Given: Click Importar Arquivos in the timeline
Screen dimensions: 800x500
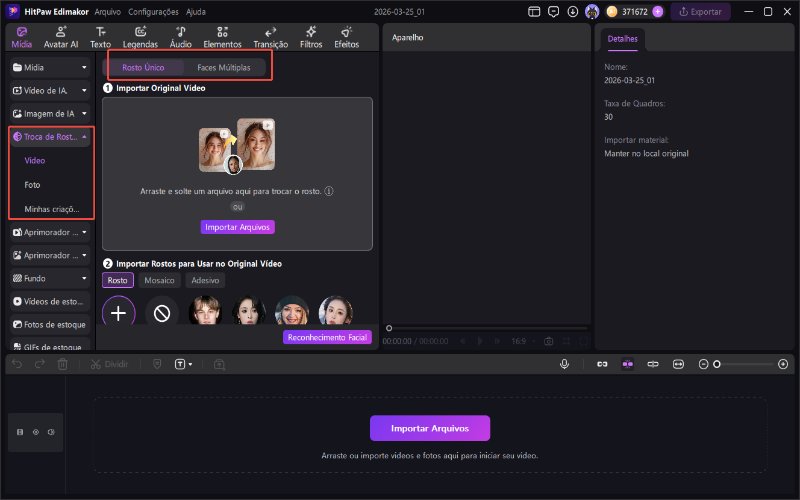Looking at the screenshot, I should click(x=430, y=428).
